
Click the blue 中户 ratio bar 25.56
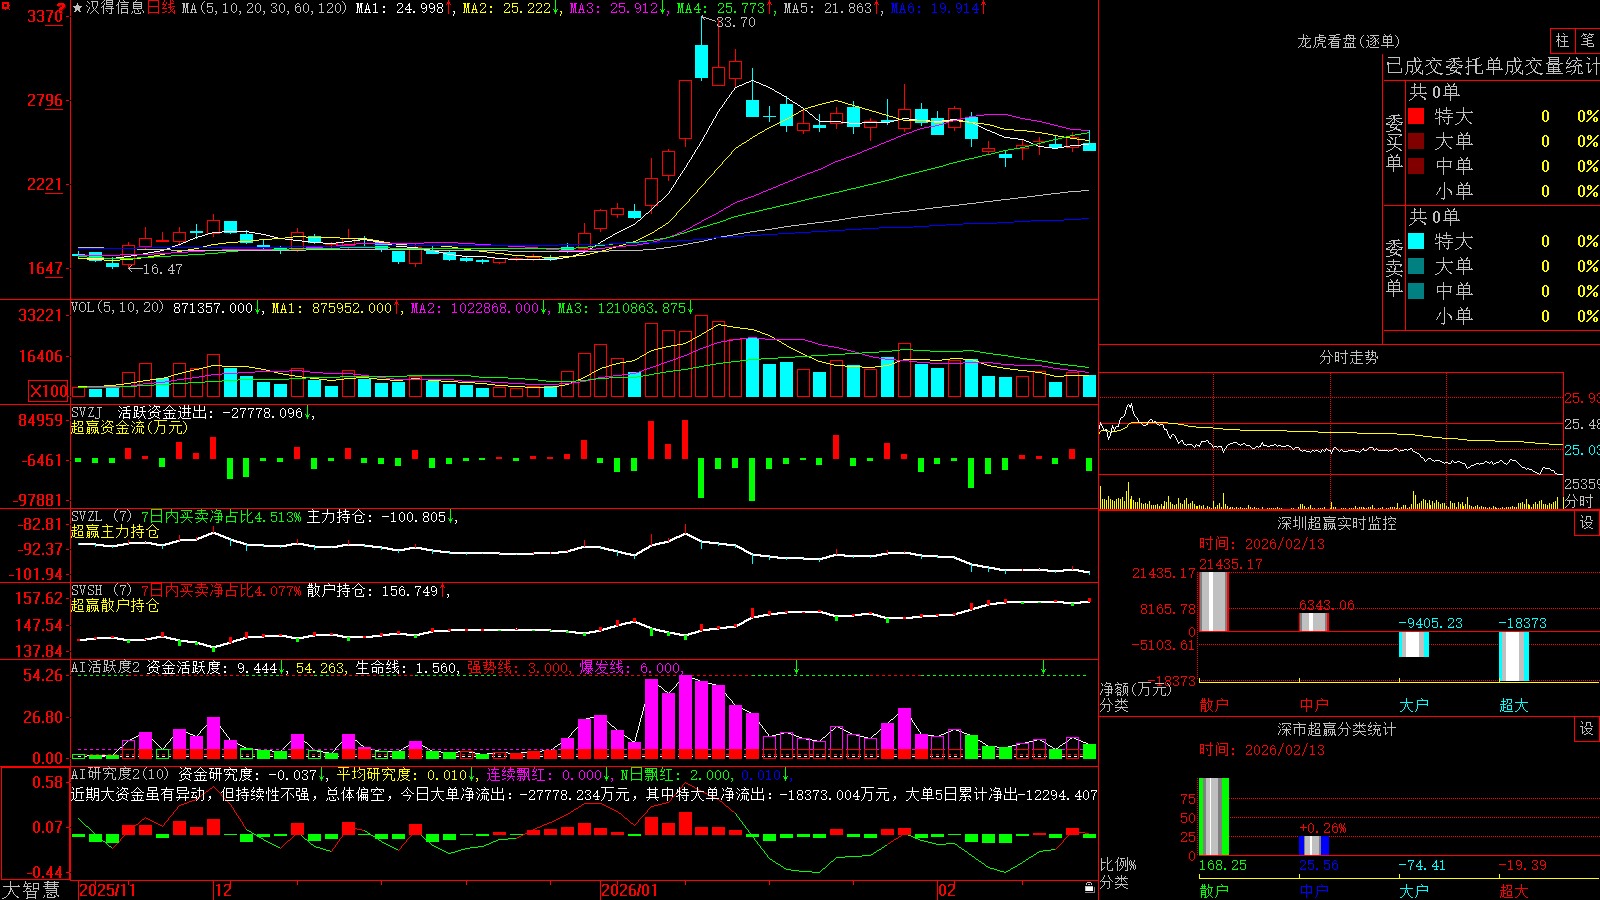1314,846
